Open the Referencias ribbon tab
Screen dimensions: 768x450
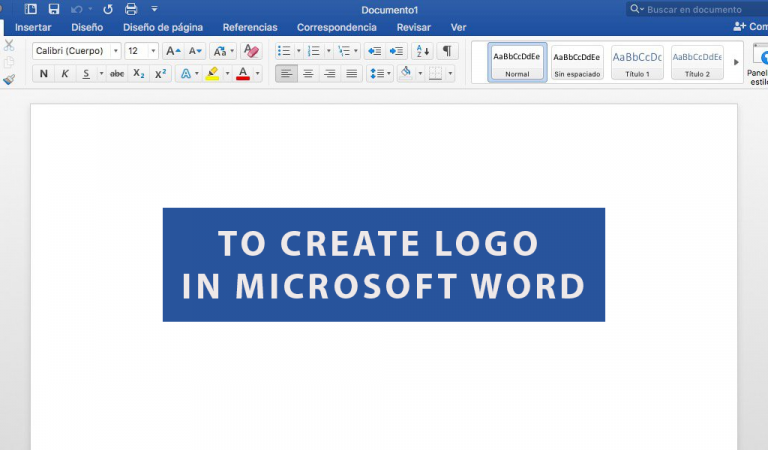pyautogui.click(x=250, y=27)
